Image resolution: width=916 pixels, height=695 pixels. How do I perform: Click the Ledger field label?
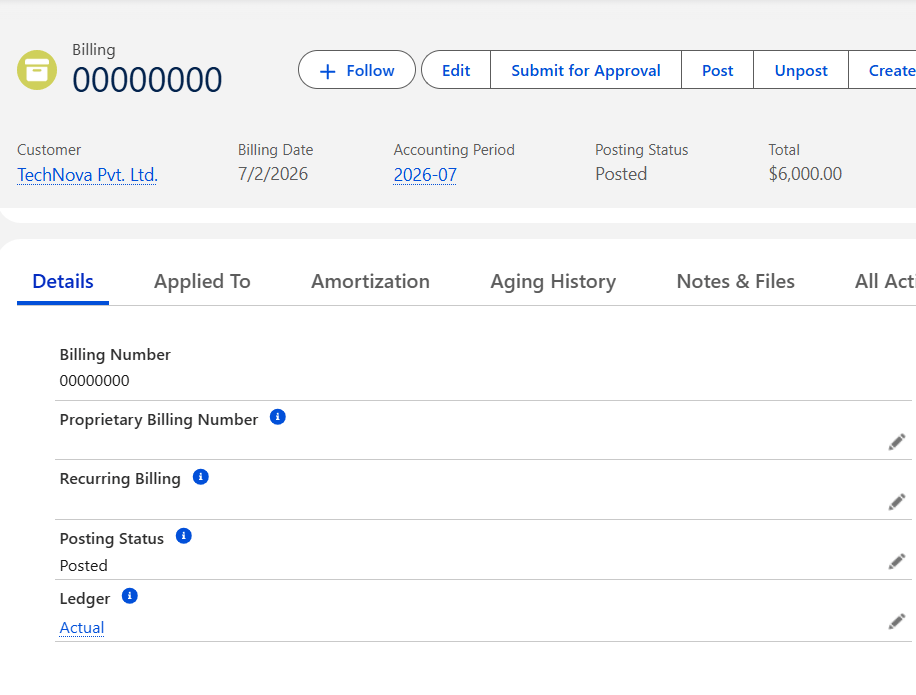click(85, 599)
